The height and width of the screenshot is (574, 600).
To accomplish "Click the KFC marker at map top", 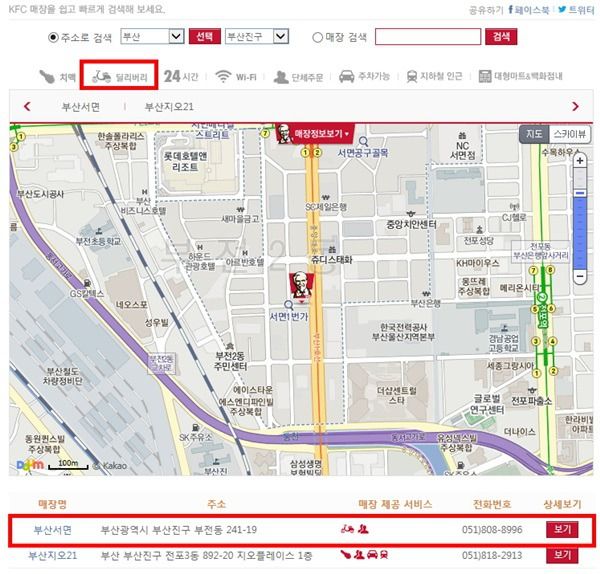I will pos(283,134).
